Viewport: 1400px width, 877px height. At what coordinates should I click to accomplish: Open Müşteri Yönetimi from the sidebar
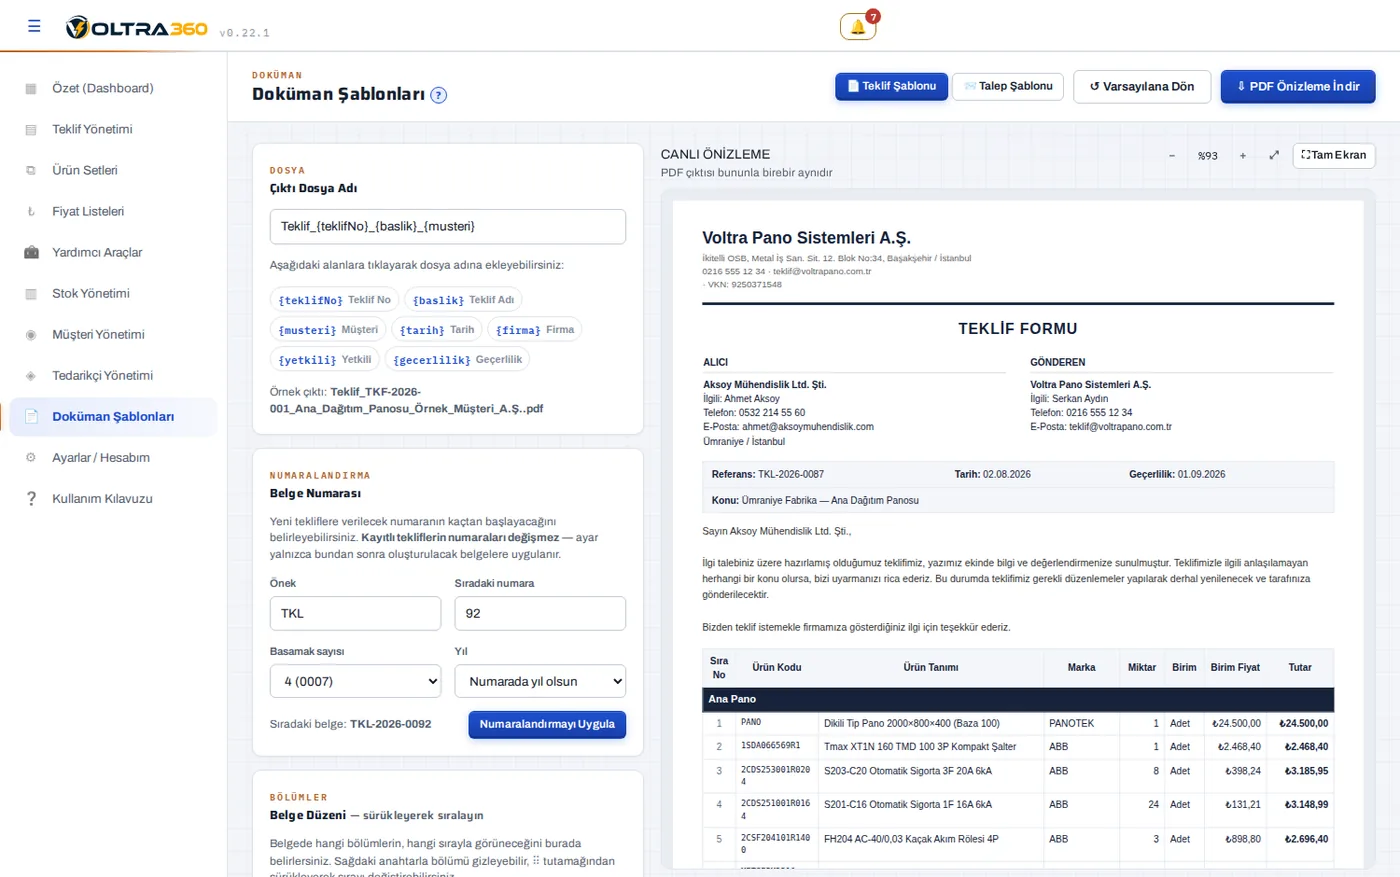click(x=113, y=335)
